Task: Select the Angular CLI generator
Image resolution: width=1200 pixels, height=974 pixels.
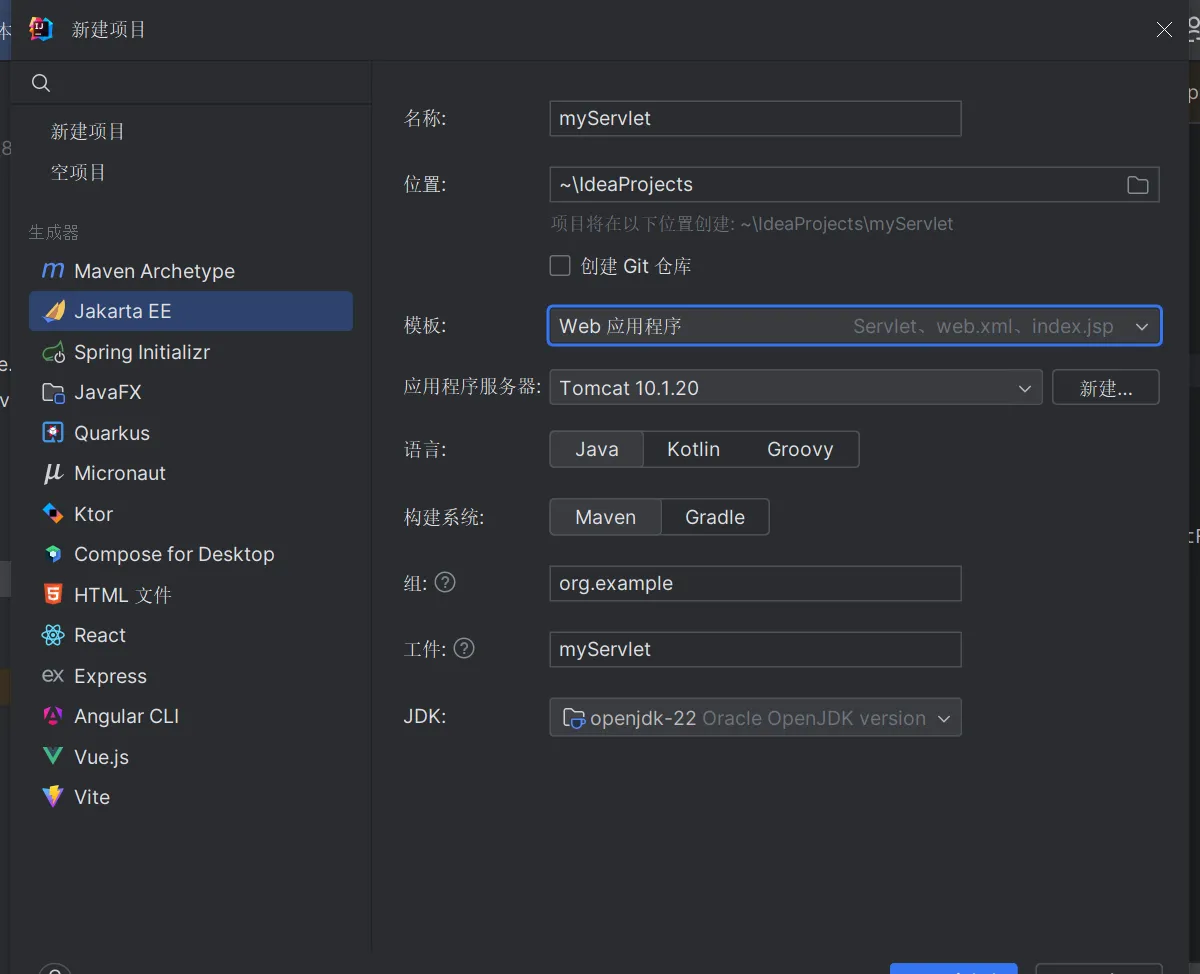Action: point(191,716)
